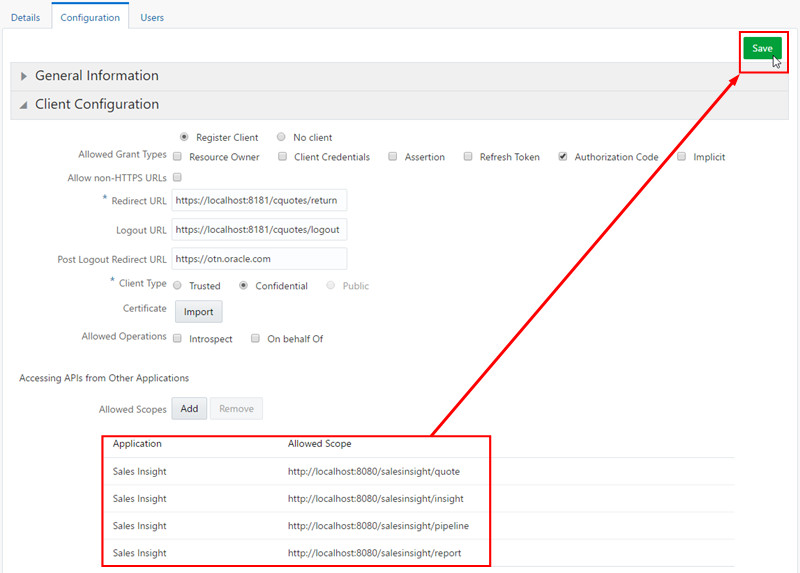Go to the Users tab
The image size is (800, 573).
(152, 17)
